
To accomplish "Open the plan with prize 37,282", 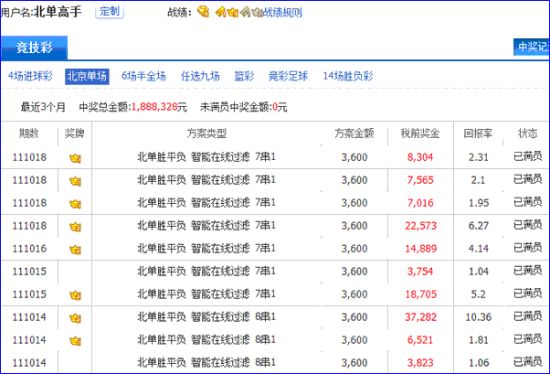I will click(206, 316).
